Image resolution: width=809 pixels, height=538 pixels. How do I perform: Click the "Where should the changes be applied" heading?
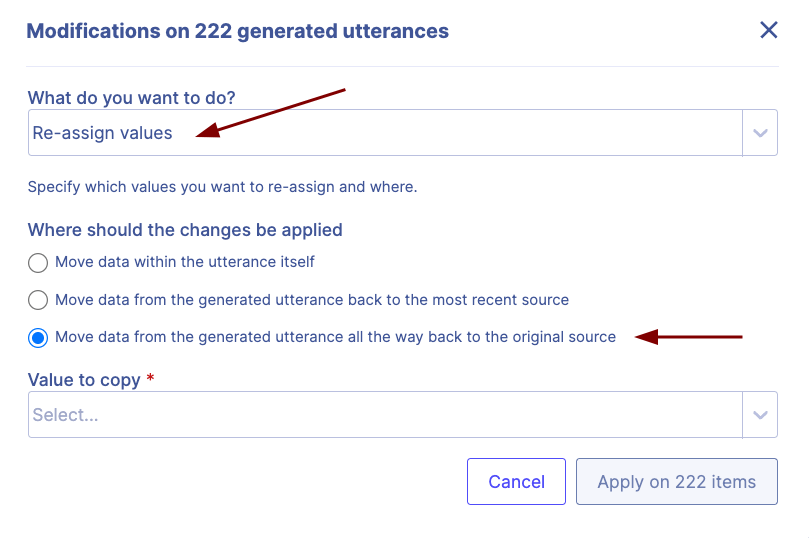[x=185, y=230]
